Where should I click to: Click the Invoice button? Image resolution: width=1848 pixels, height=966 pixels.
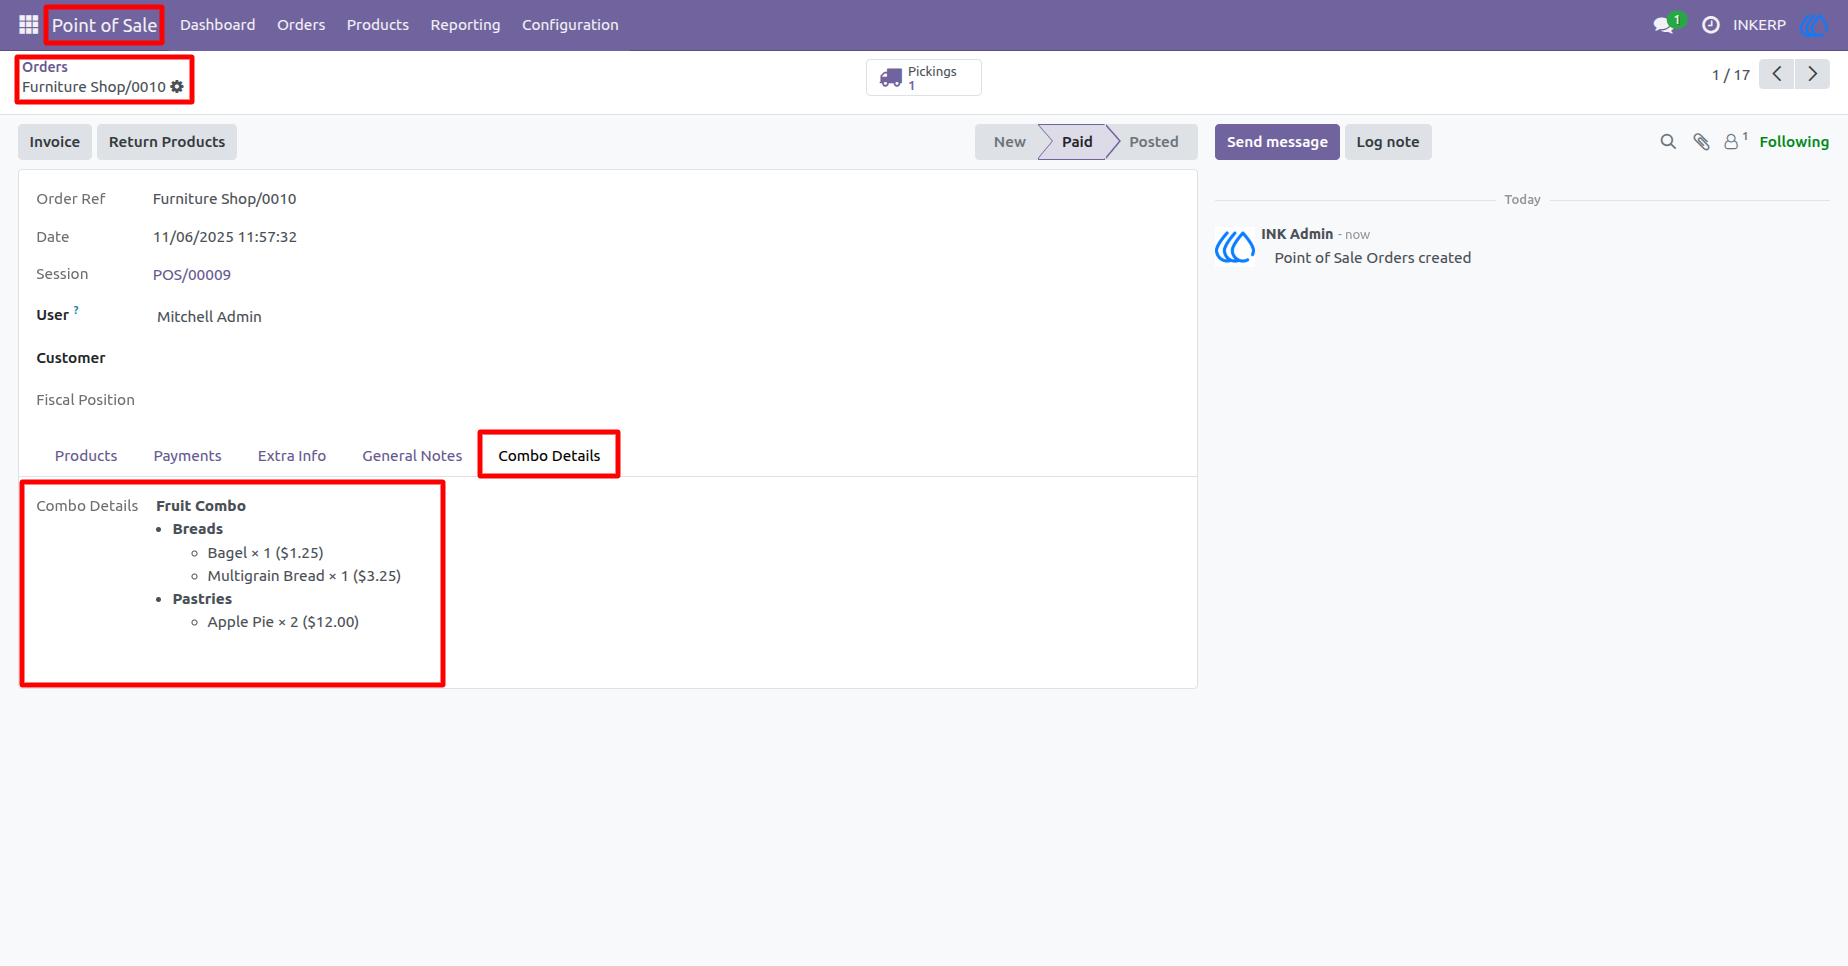point(55,142)
